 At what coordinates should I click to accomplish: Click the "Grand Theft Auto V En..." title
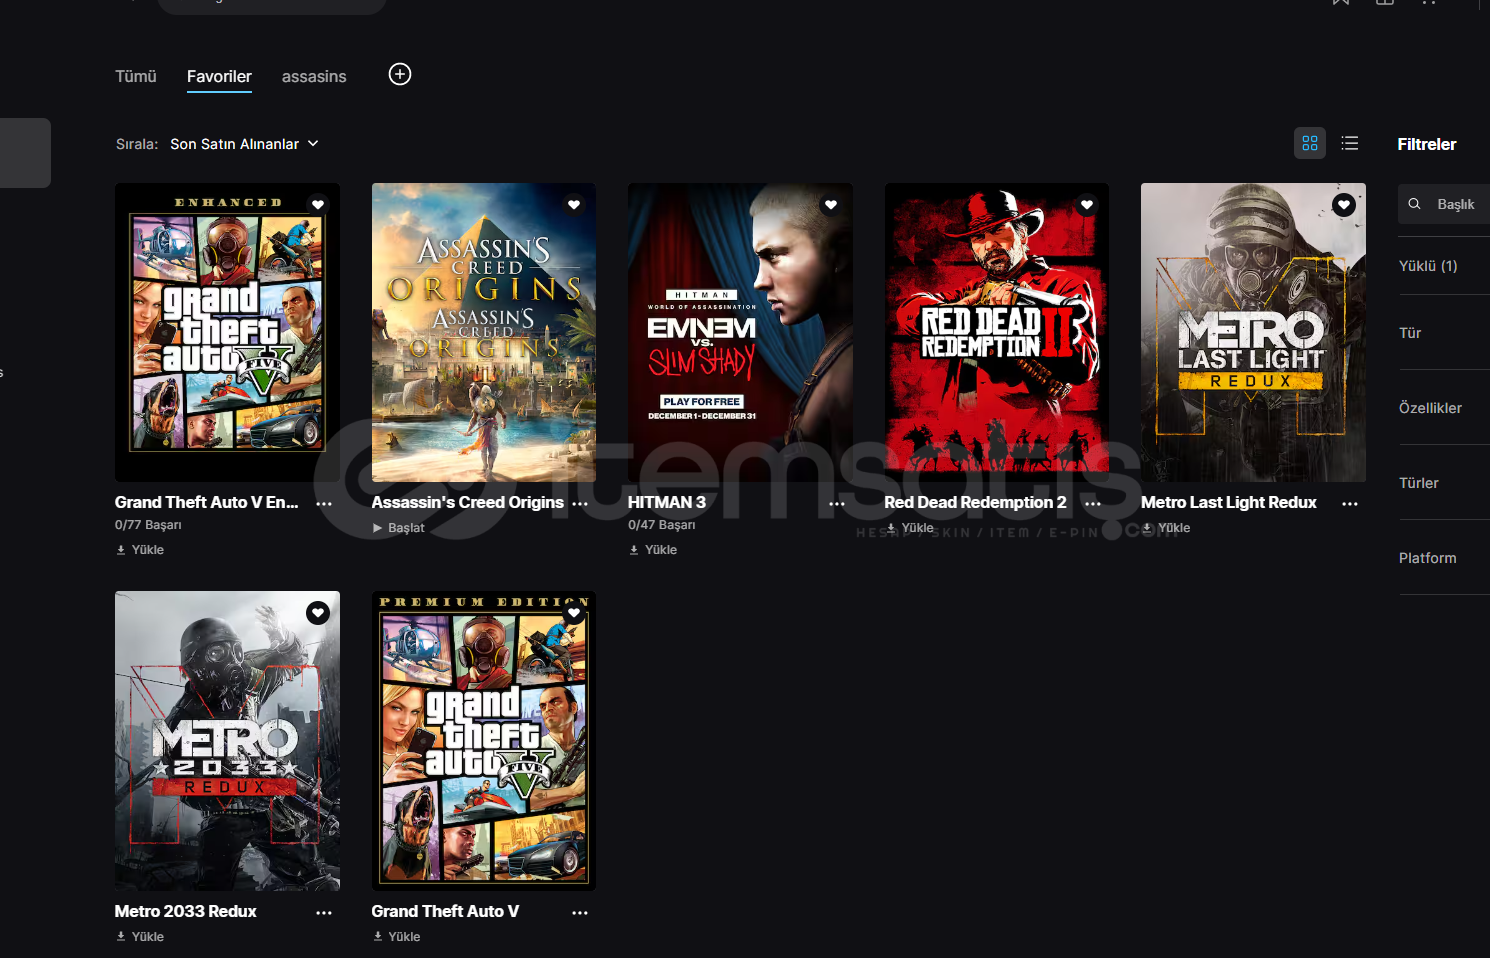(207, 503)
